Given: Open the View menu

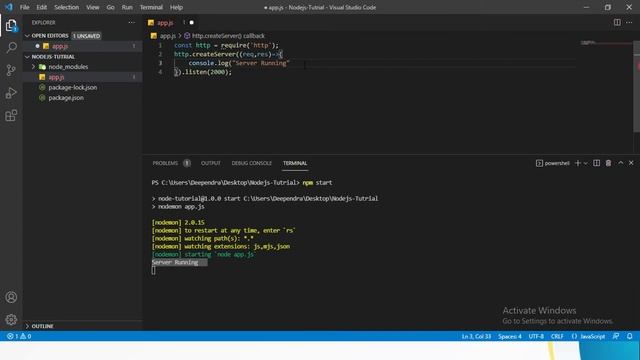Looking at the screenshot, I should [93, 7].
